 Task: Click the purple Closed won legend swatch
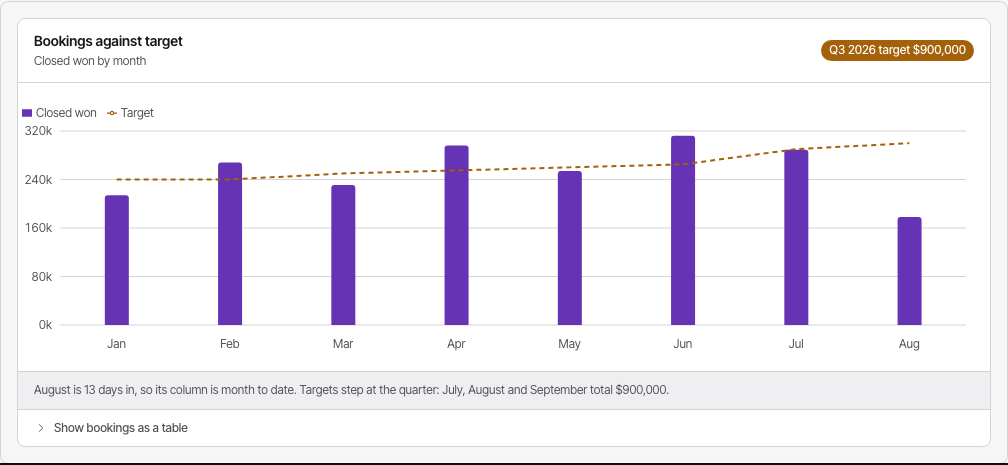click(x=27, y=113)
